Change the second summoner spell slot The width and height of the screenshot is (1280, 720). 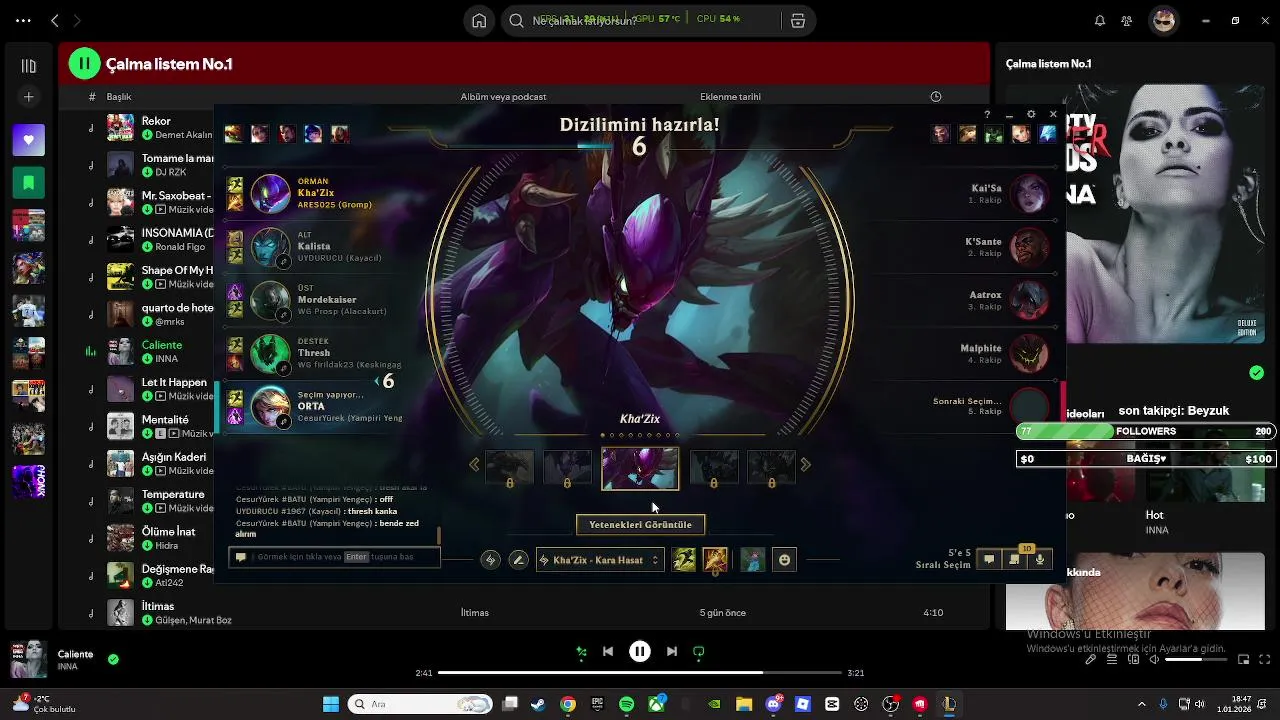tap(715, 560)
